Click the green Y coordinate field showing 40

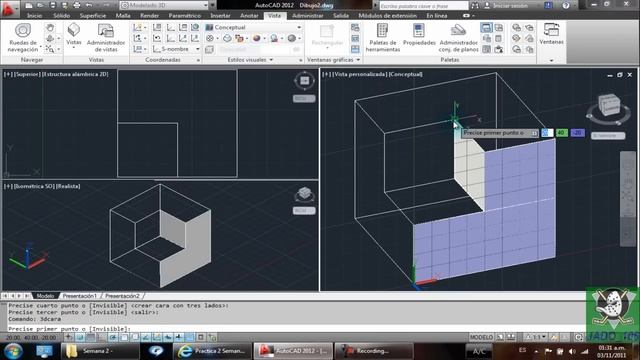click(x=562, y=133)
